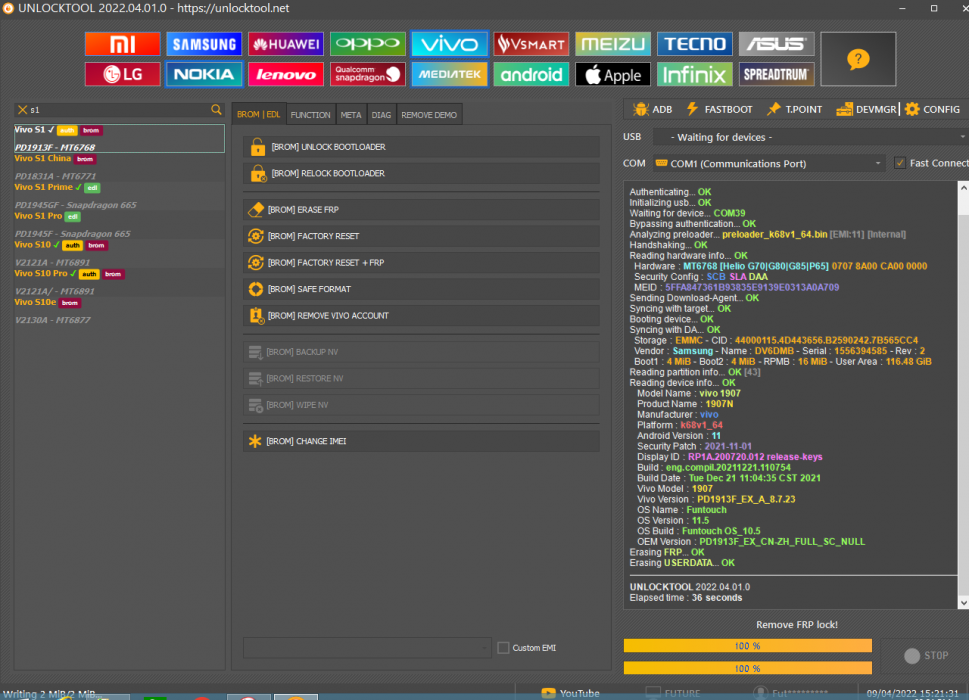Select Vivo S1 PD1913F model
The width and height of the screenshot is (969, 700).
pyautogui.click(x=119, y=138)
